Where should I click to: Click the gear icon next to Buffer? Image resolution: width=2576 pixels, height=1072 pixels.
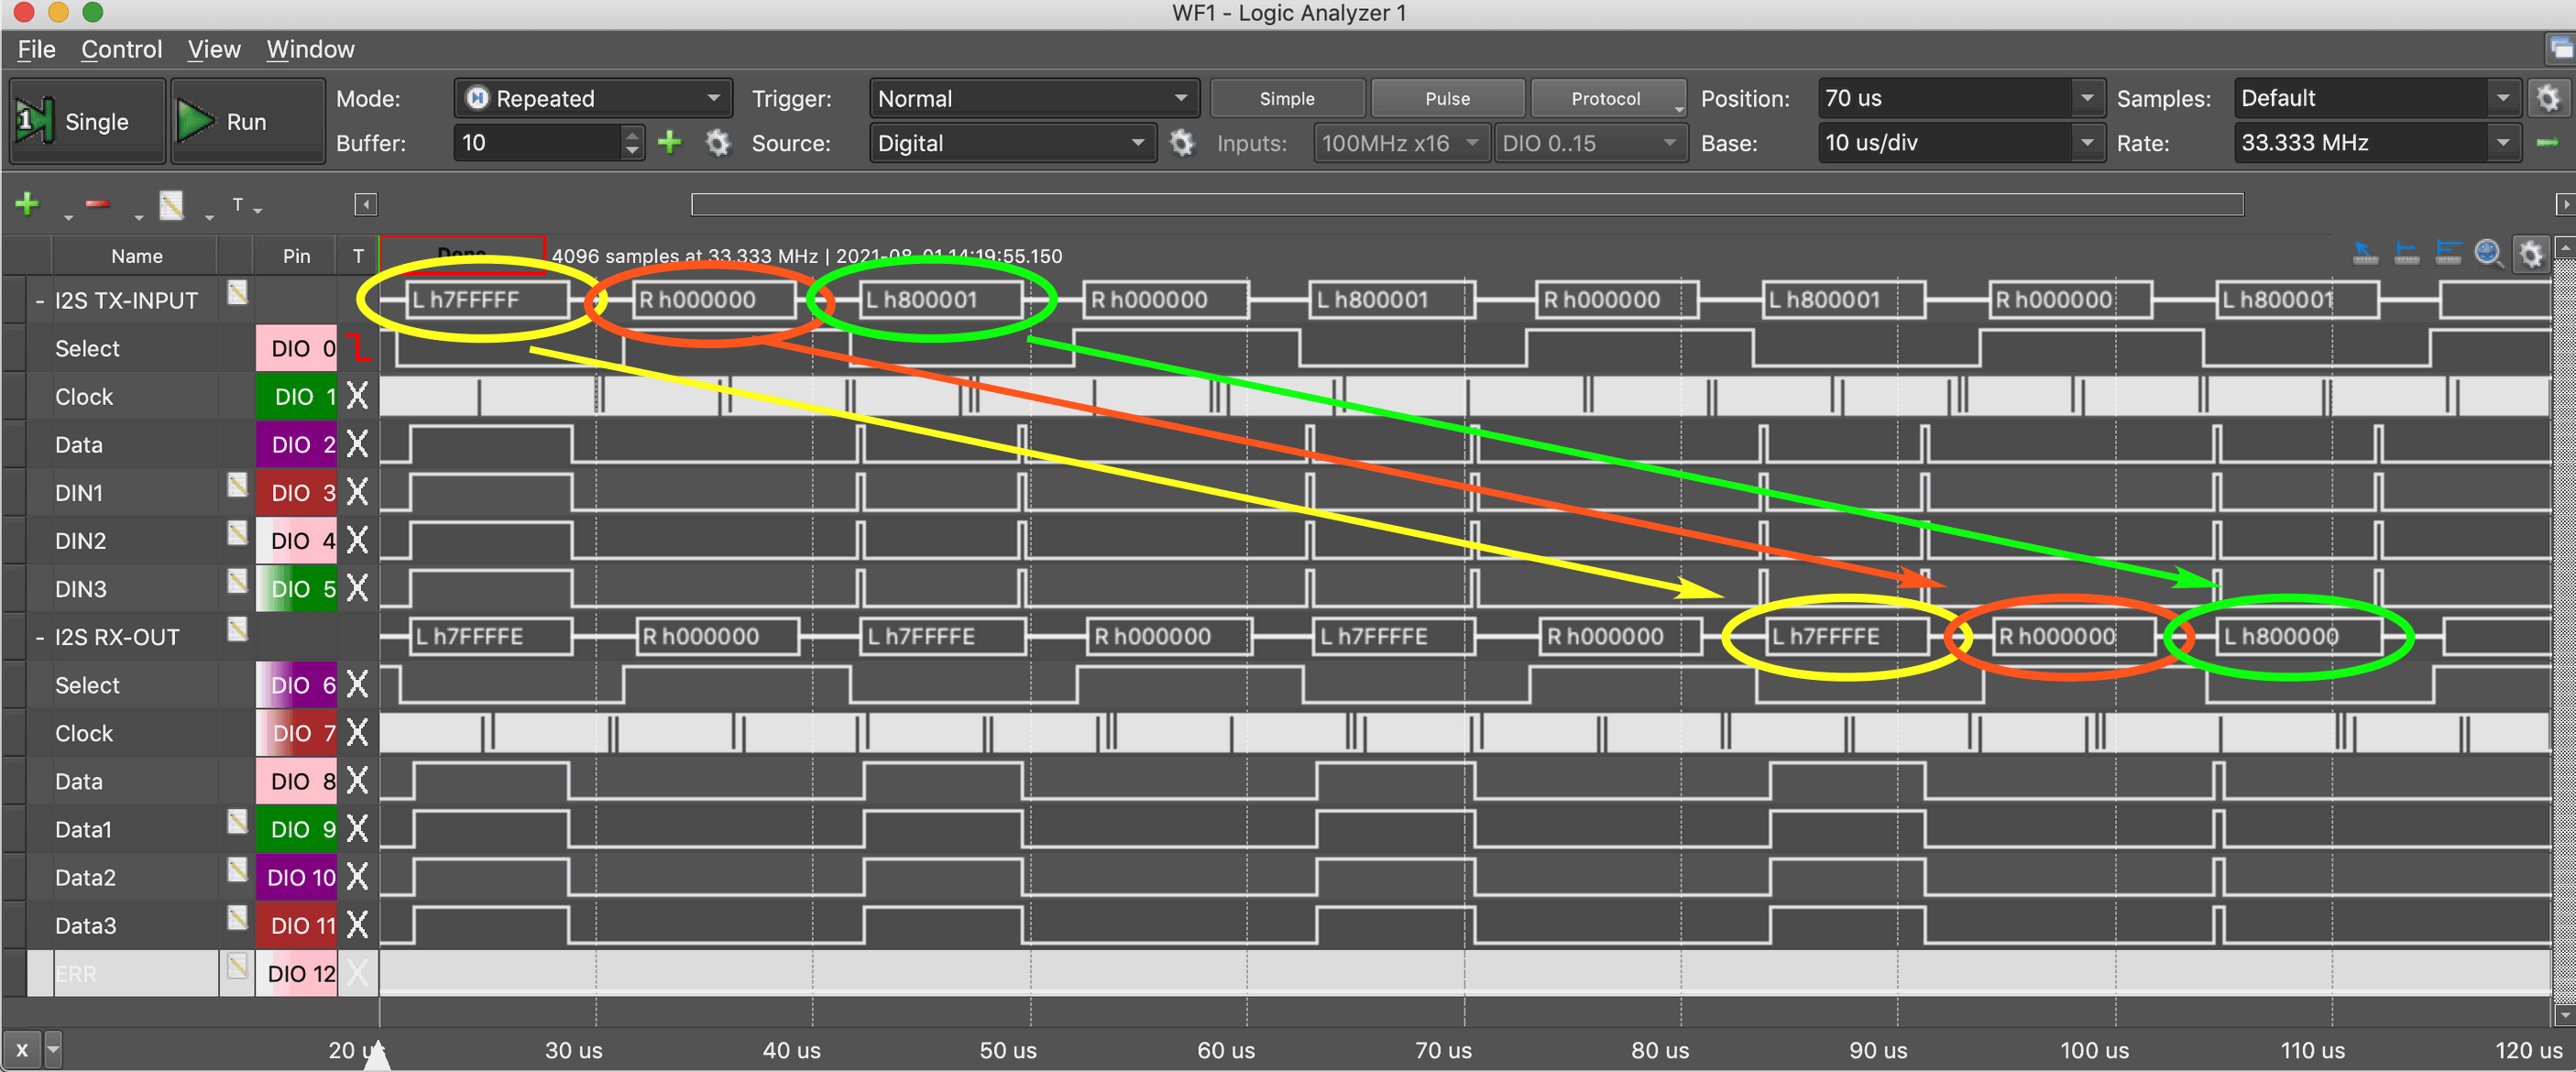click(717, 143)
